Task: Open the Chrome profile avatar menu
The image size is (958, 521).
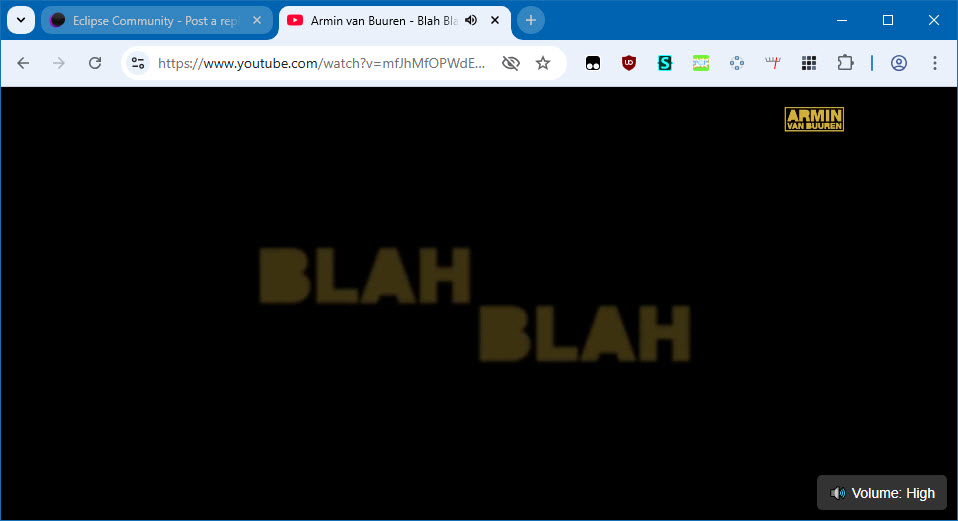Action: 899,63
